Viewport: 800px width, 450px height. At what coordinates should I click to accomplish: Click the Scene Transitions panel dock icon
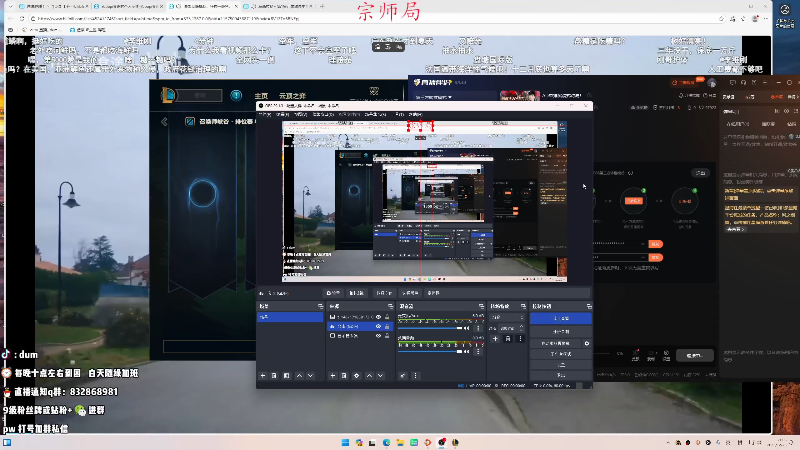click(x=523, y=306)
